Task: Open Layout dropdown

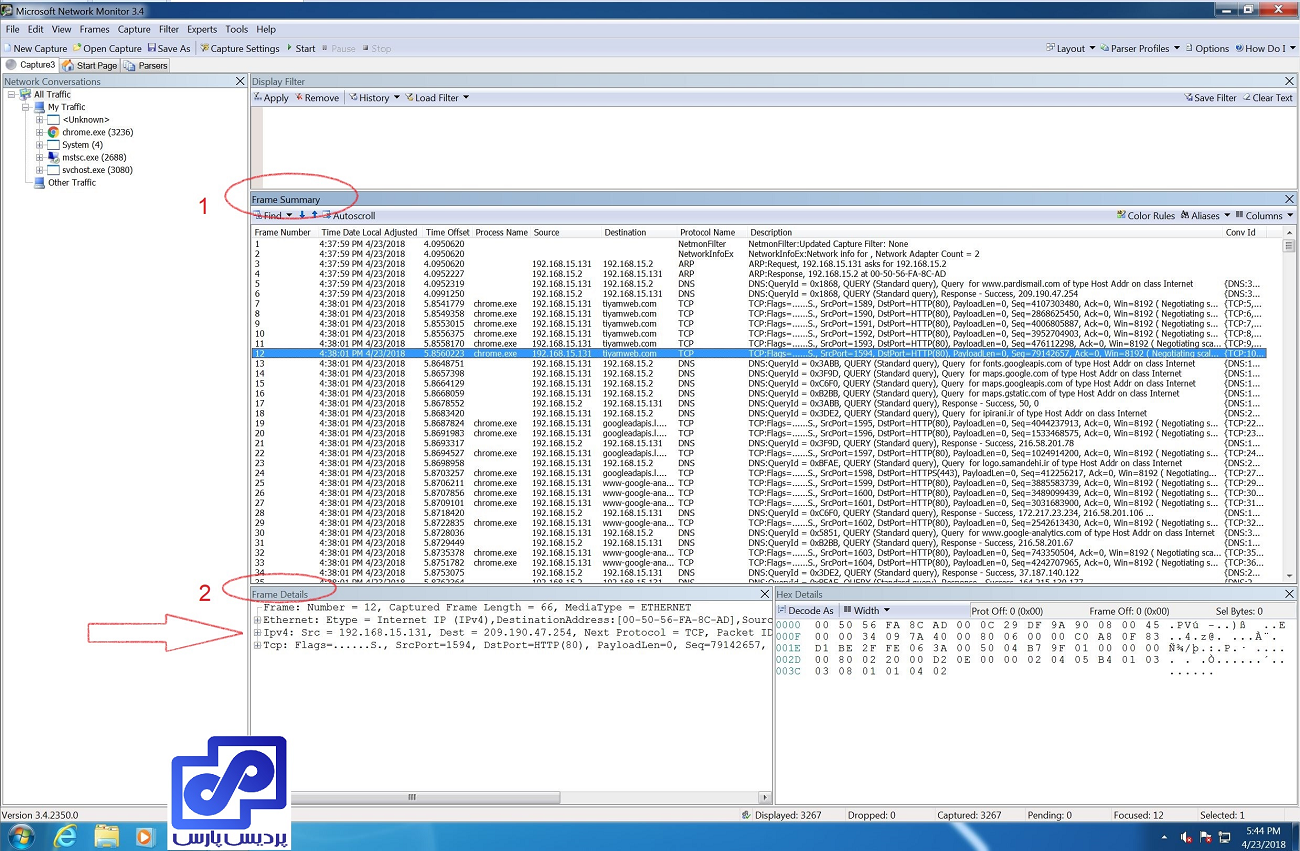Action: click(1070, 48)
